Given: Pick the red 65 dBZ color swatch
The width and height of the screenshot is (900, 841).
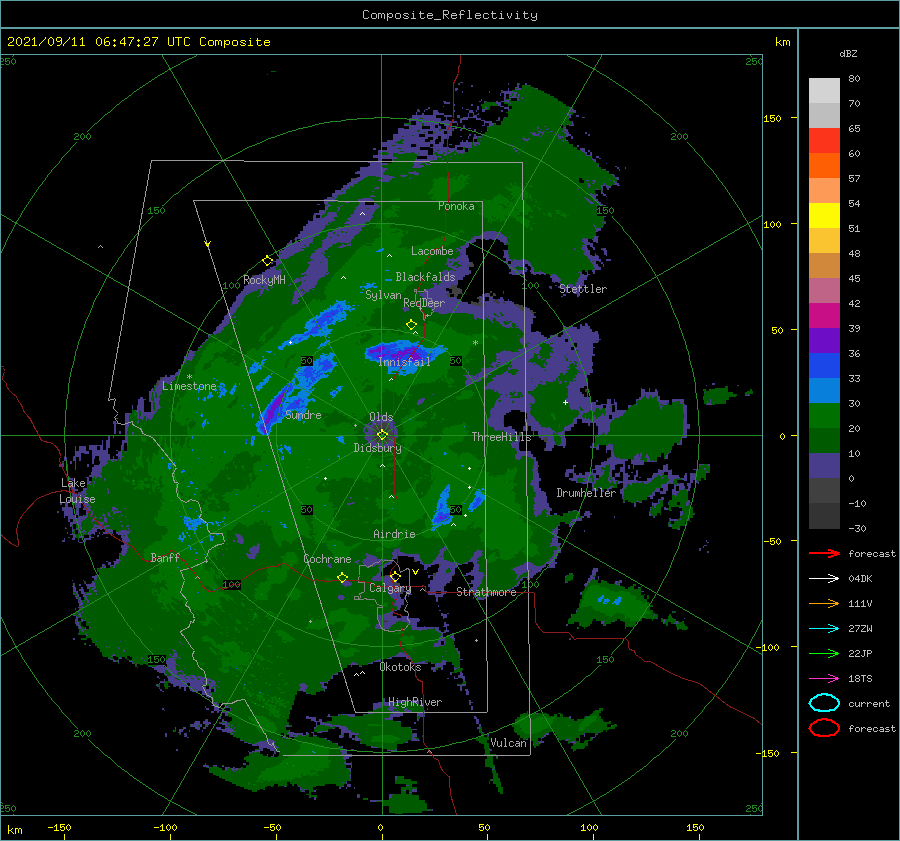Looking at the screenshot, I should 824,140.
